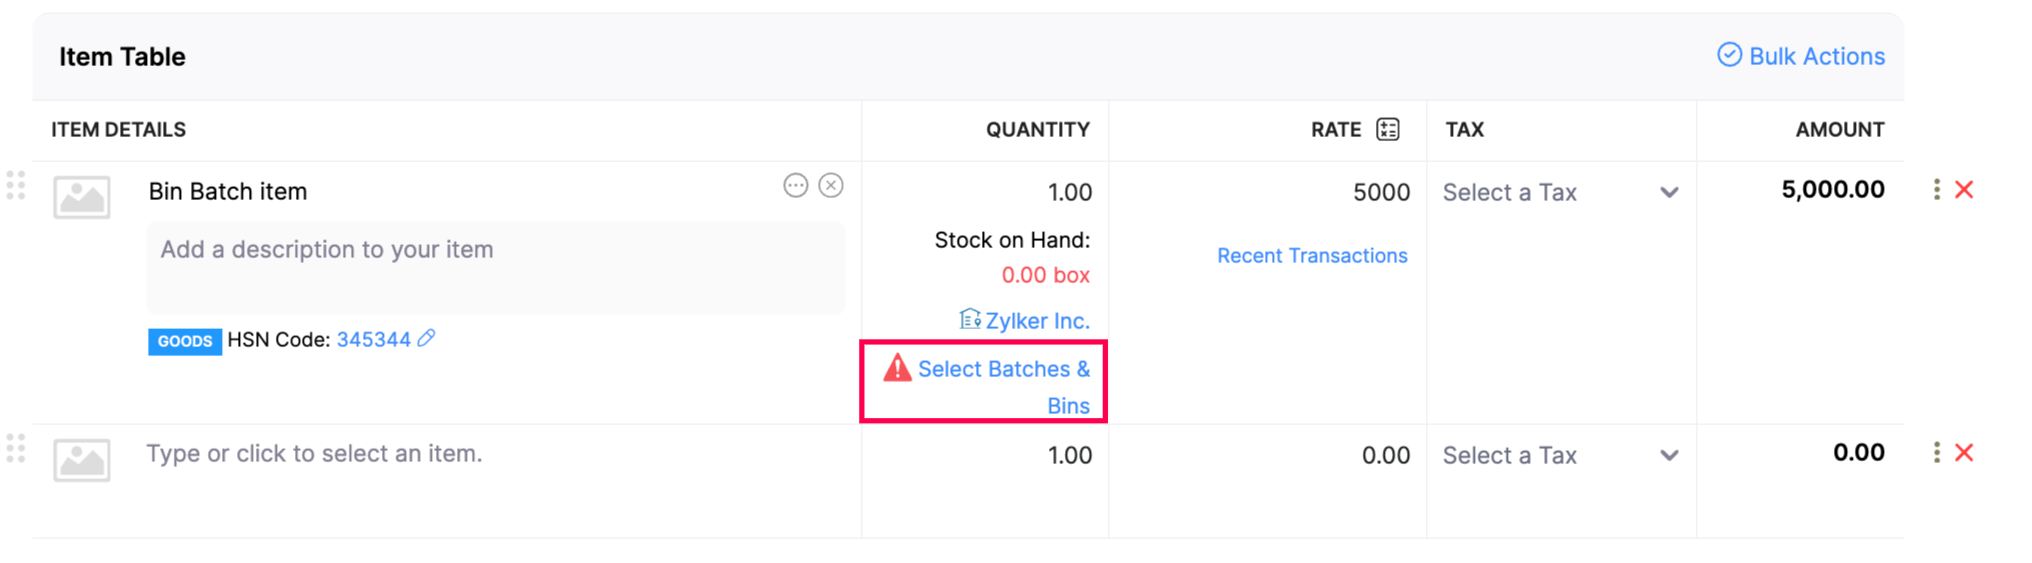
Task: Open the rate calculator icon beside RATE
Action: (1387, 129)
